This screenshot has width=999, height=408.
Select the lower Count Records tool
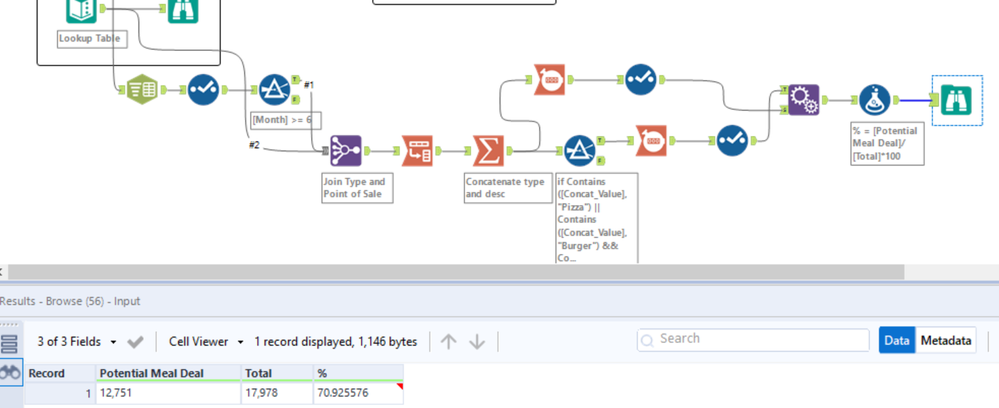[651, 140]
